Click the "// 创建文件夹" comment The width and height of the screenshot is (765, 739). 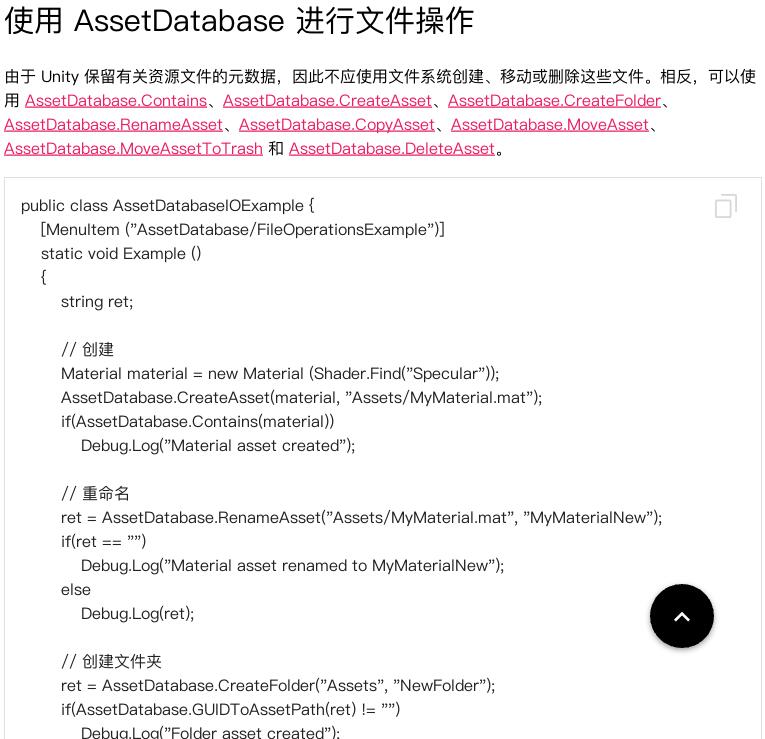point(111,661)
